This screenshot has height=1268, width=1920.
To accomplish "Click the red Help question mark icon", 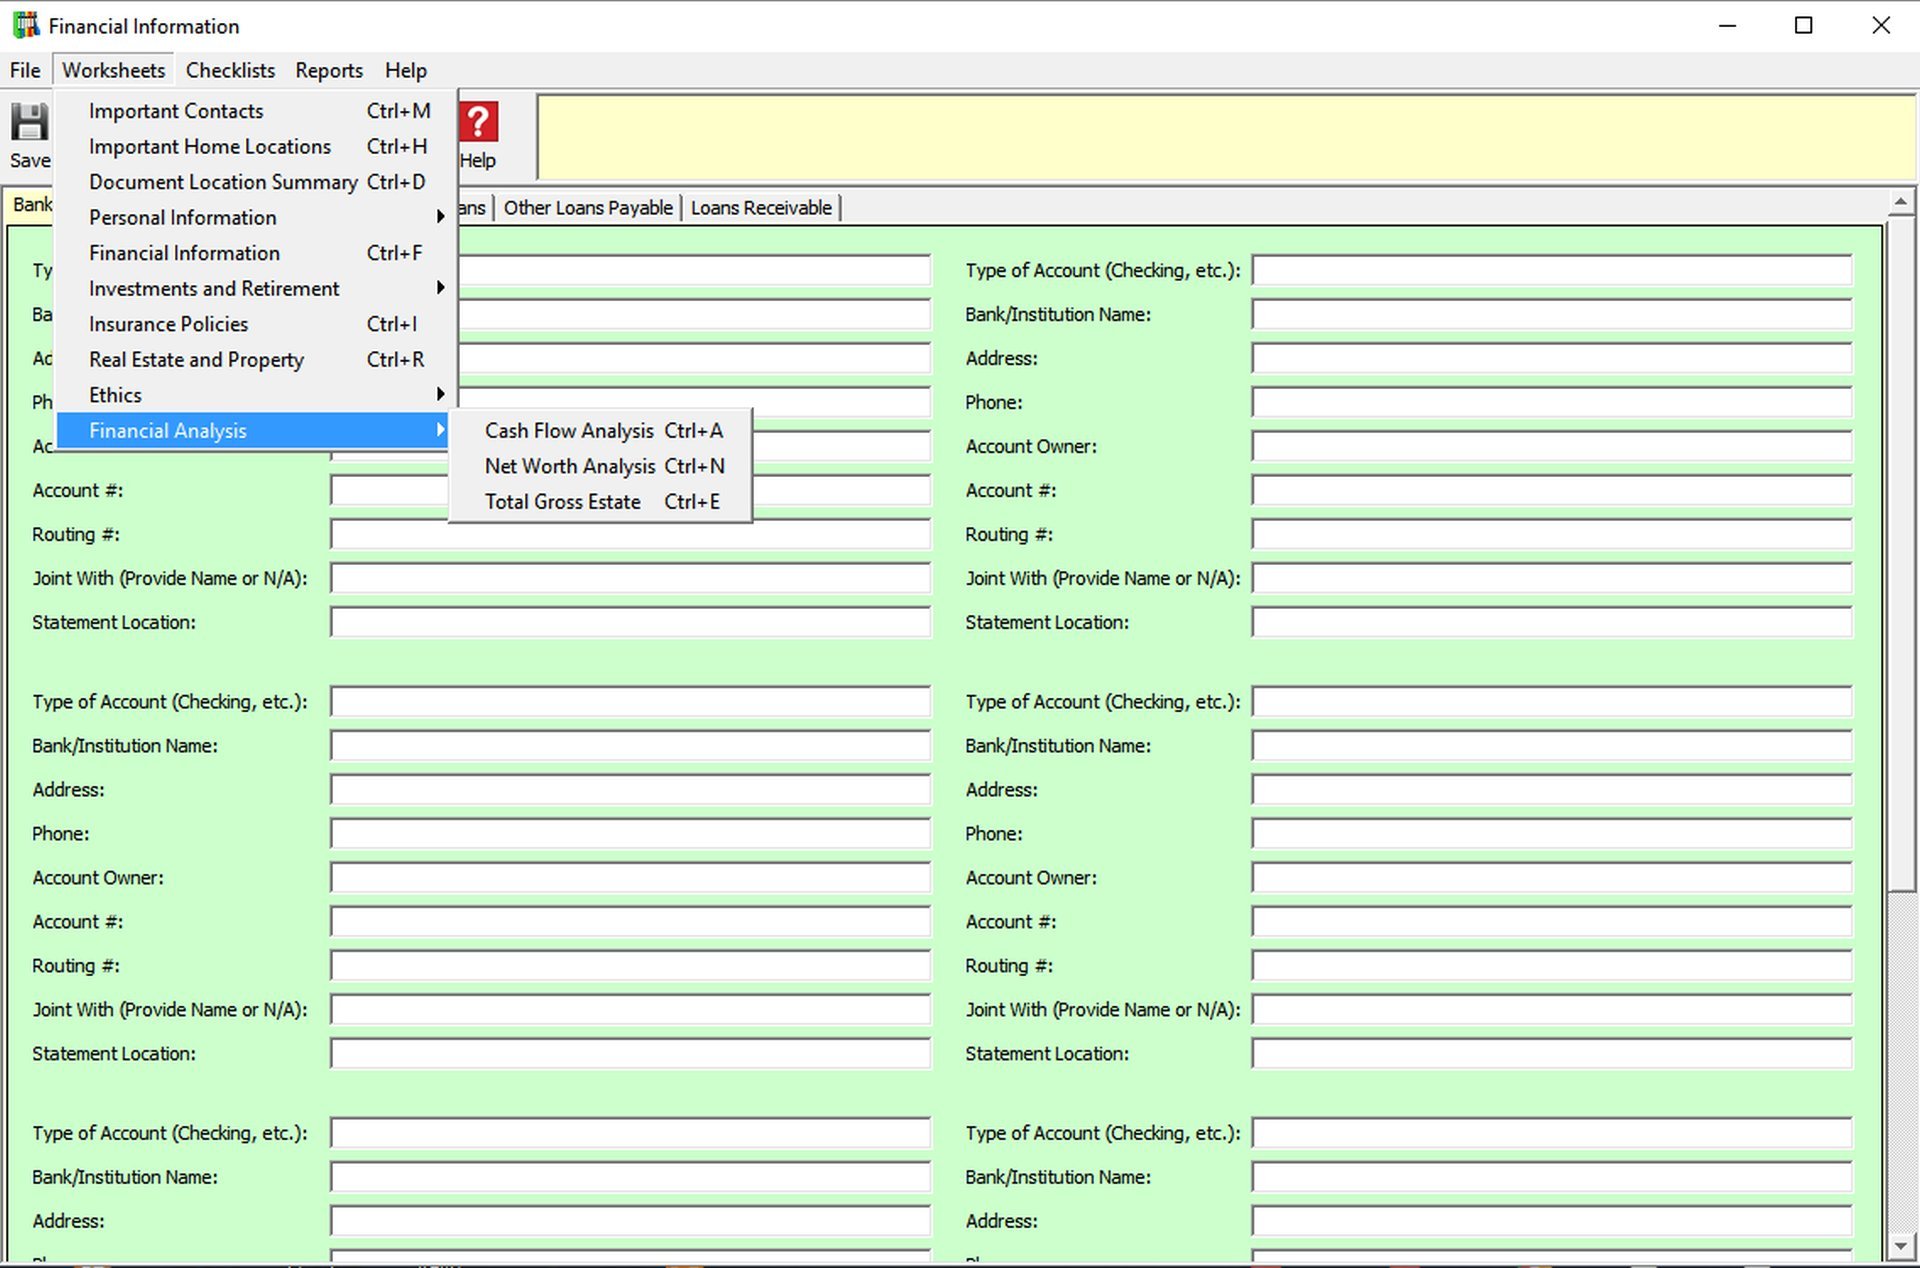I will point(478,122).
